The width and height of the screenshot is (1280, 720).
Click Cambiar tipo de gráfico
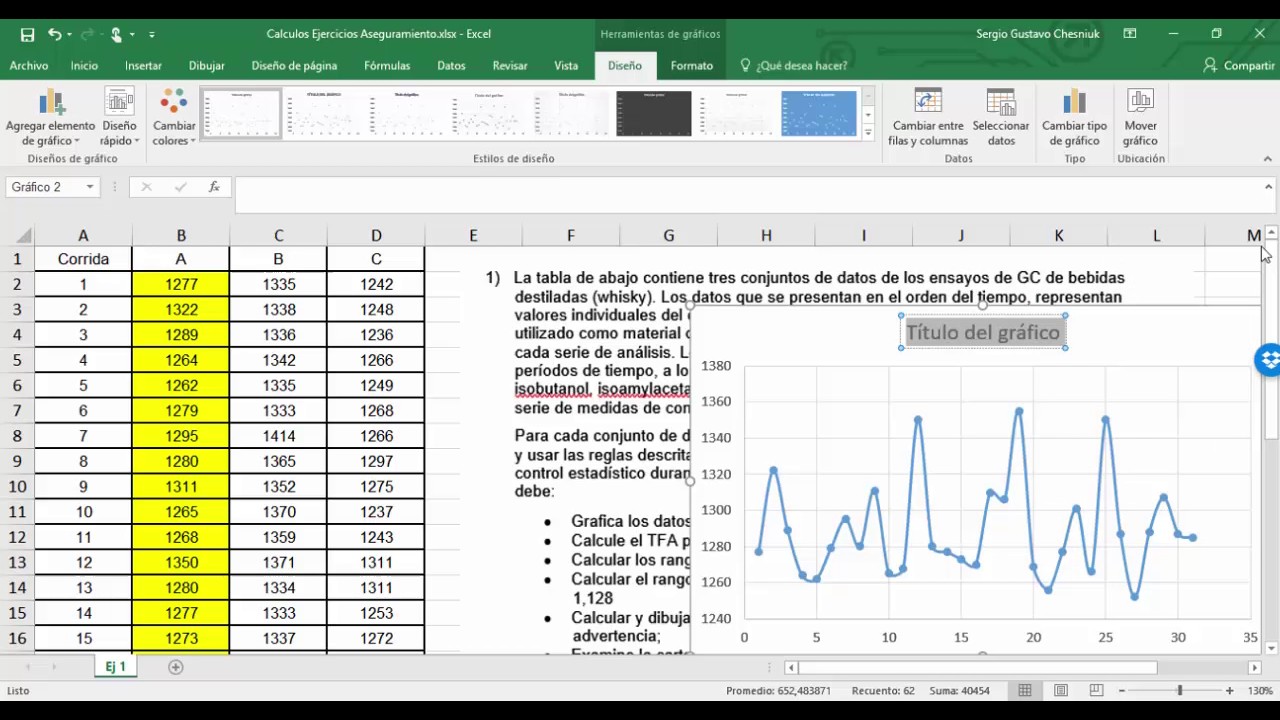[x=1074, y=118]
